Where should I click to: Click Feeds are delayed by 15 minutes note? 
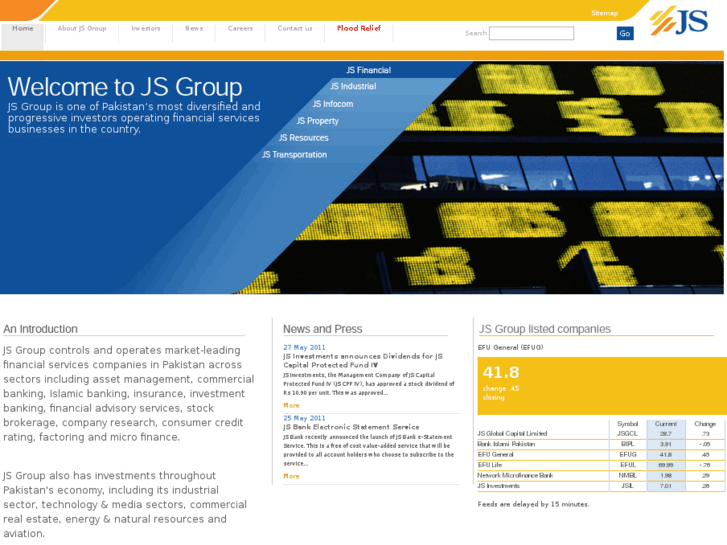533,504
